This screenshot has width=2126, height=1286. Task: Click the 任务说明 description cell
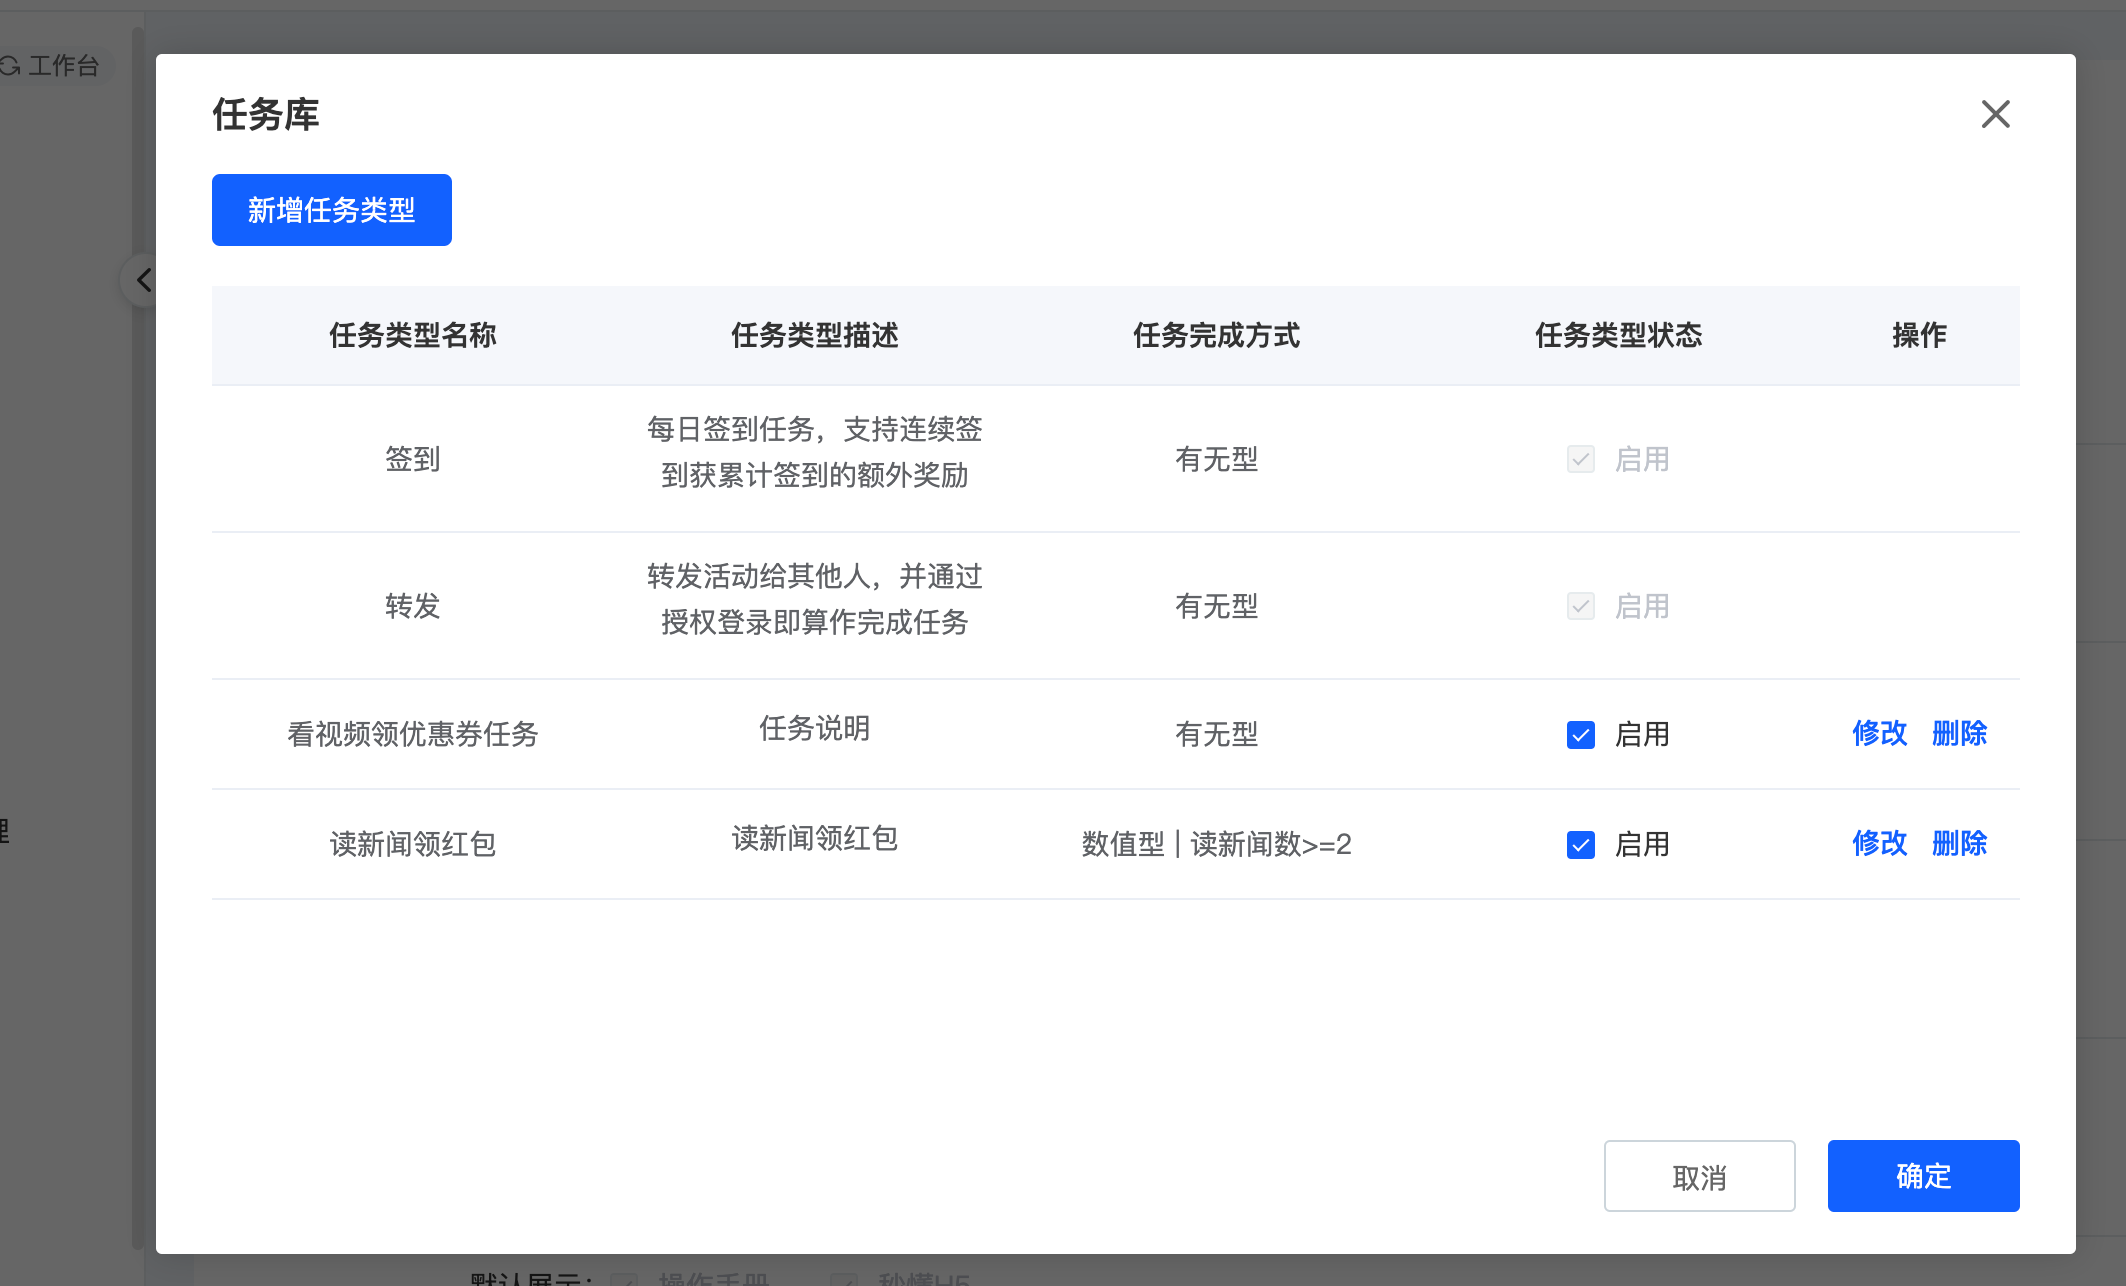(815, 728)
